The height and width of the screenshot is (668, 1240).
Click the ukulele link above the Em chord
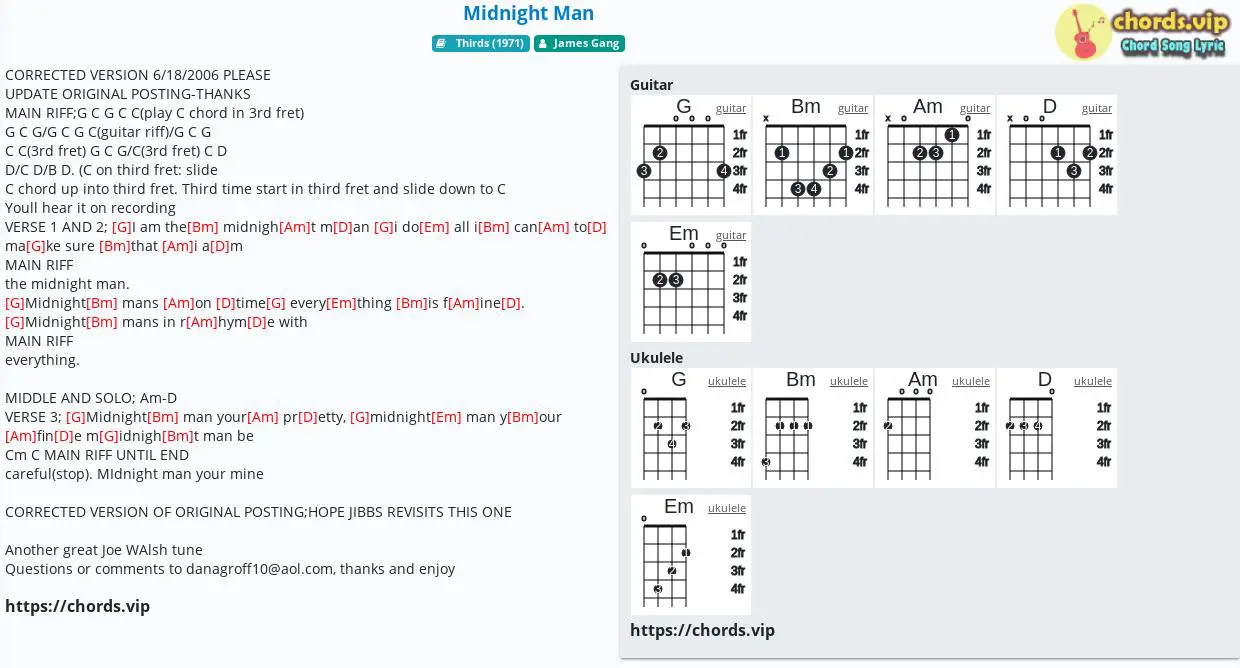point(727,508)
